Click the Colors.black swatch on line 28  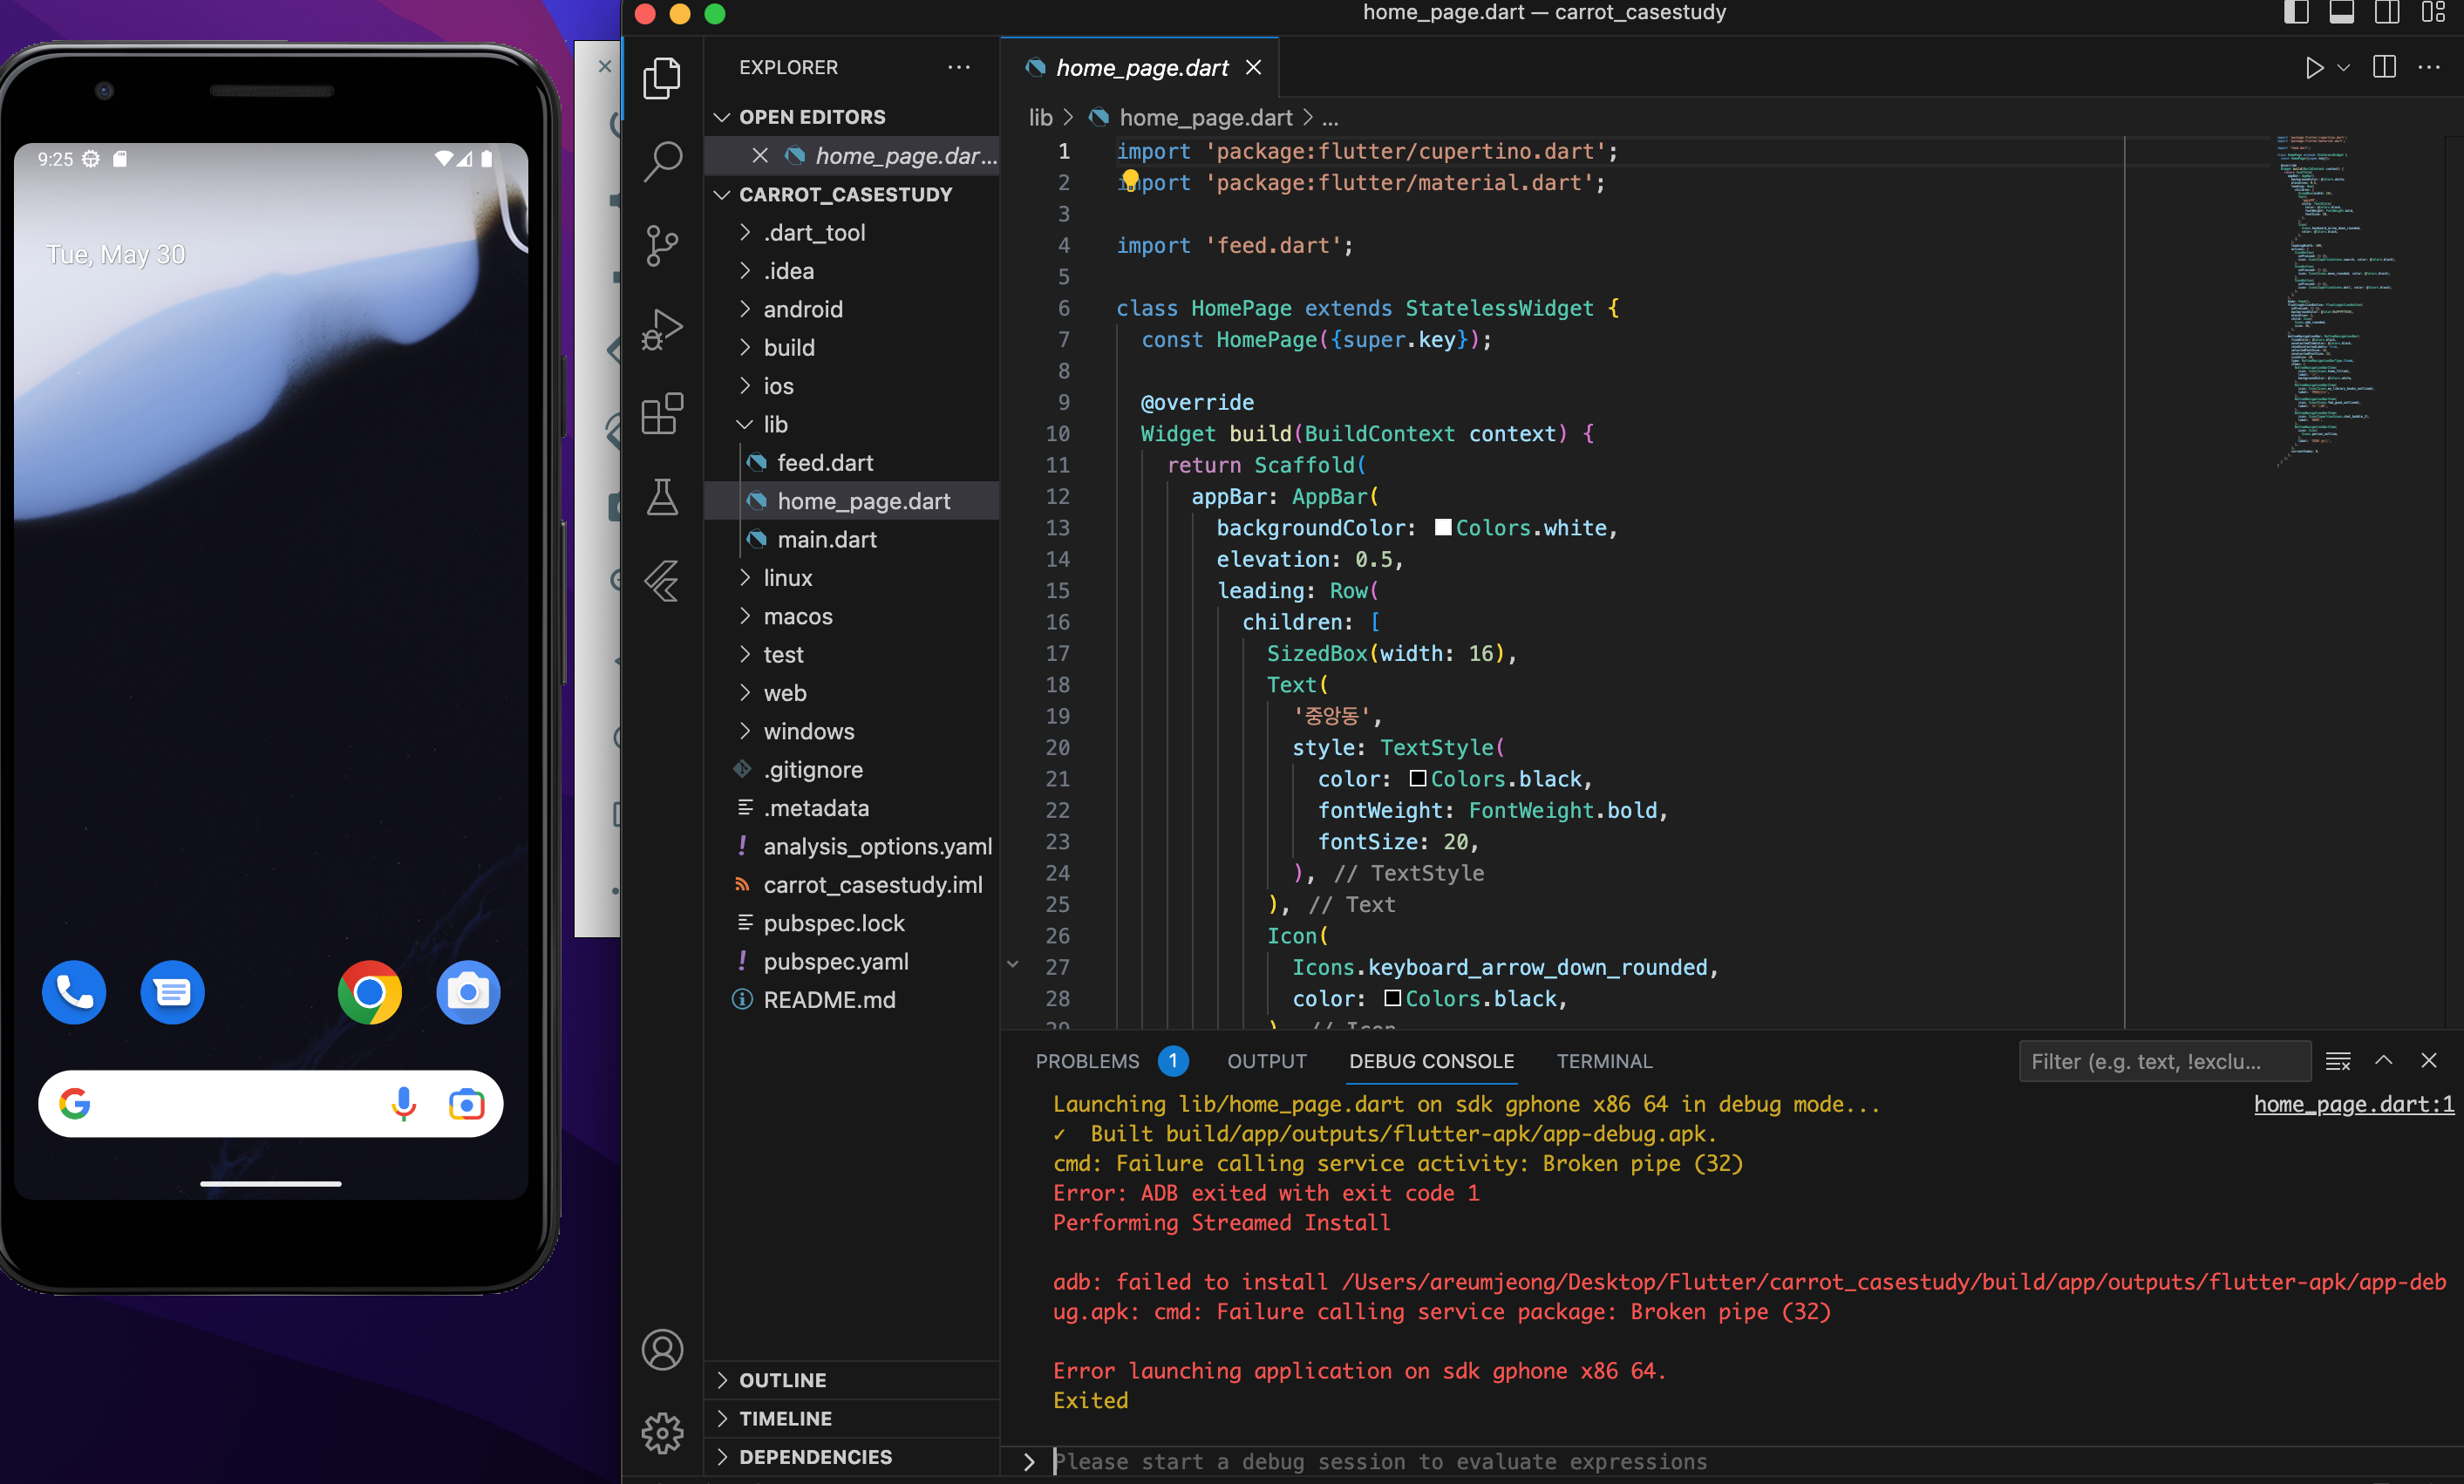[x=1393, y=998]
